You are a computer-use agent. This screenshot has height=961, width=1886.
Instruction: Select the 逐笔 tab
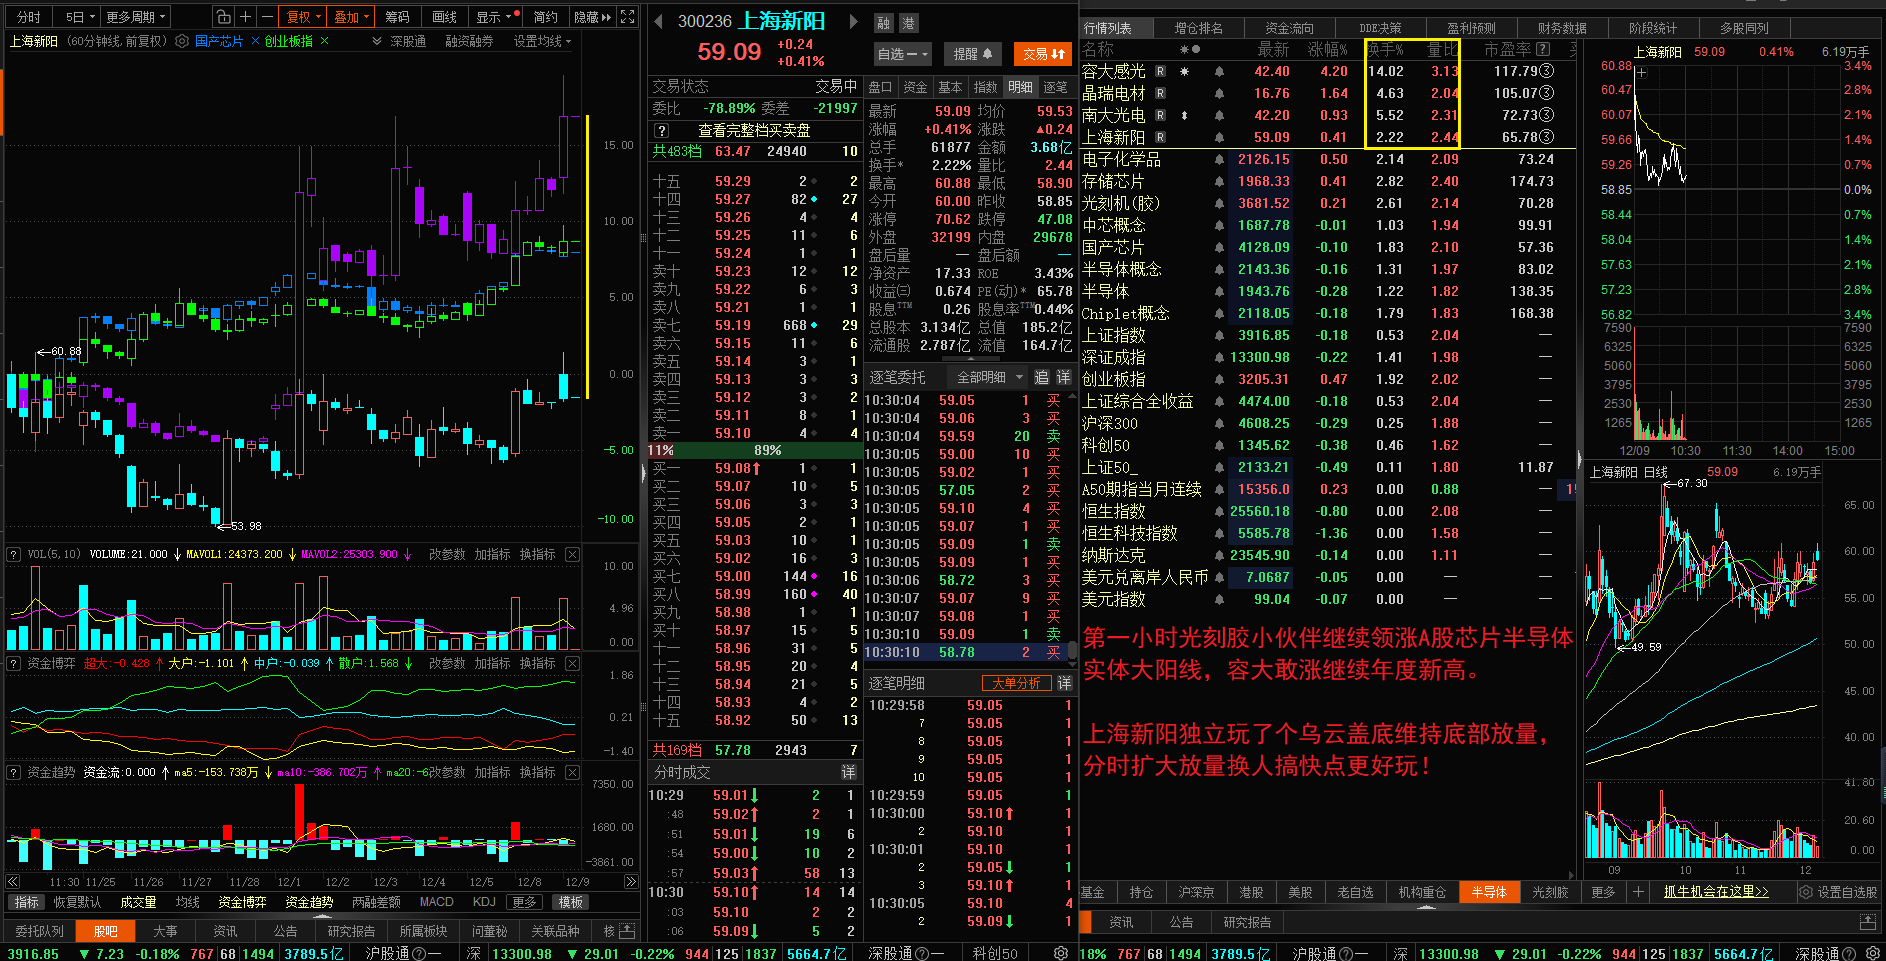click(x=1056, y=87)
